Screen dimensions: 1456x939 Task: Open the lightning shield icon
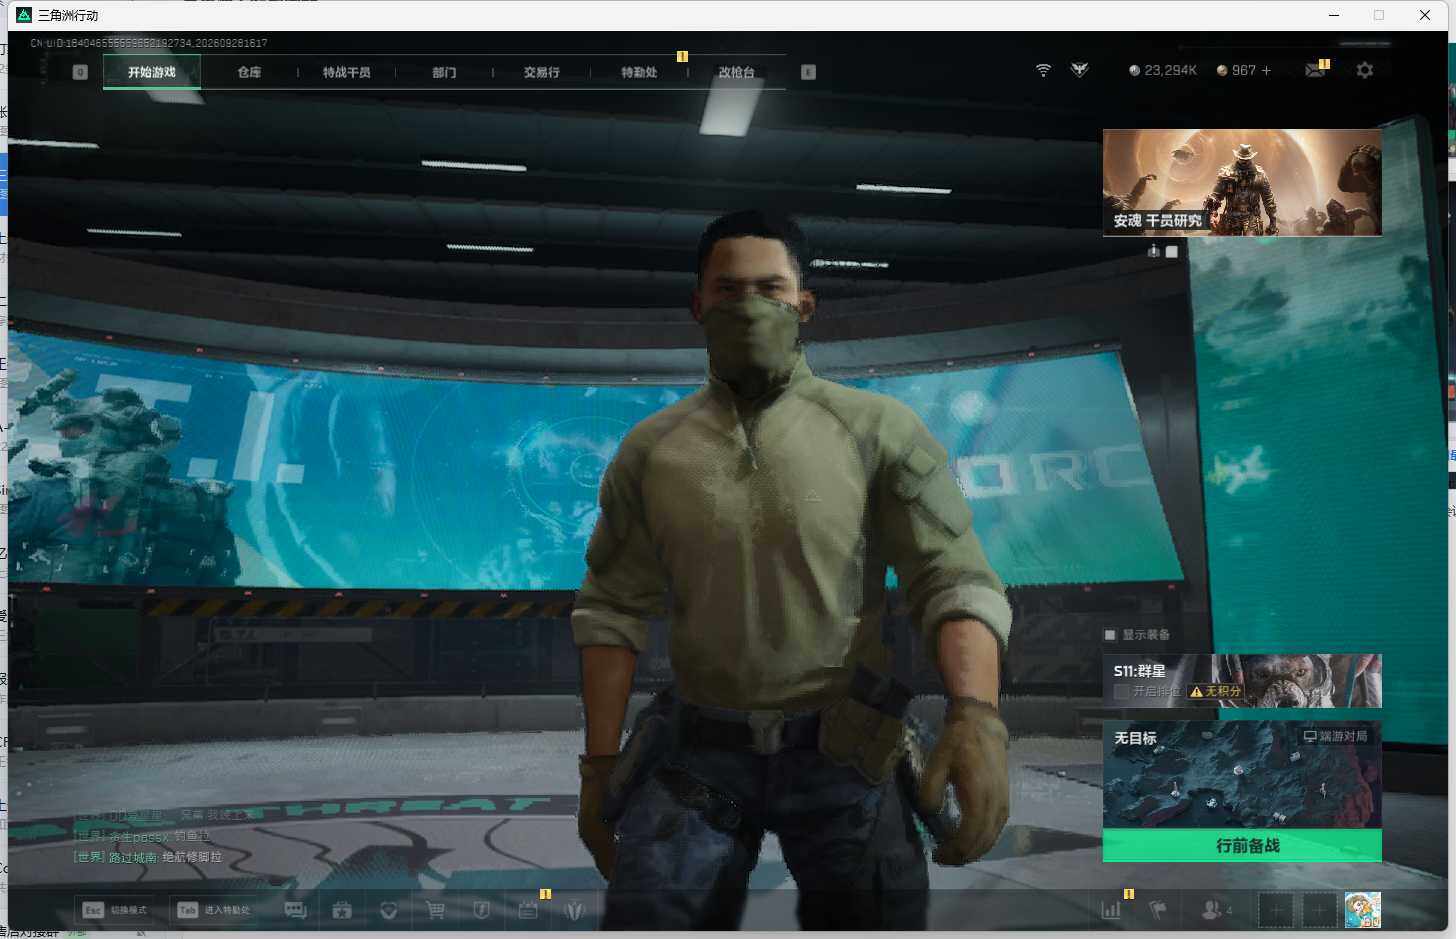tap(481, 910)
